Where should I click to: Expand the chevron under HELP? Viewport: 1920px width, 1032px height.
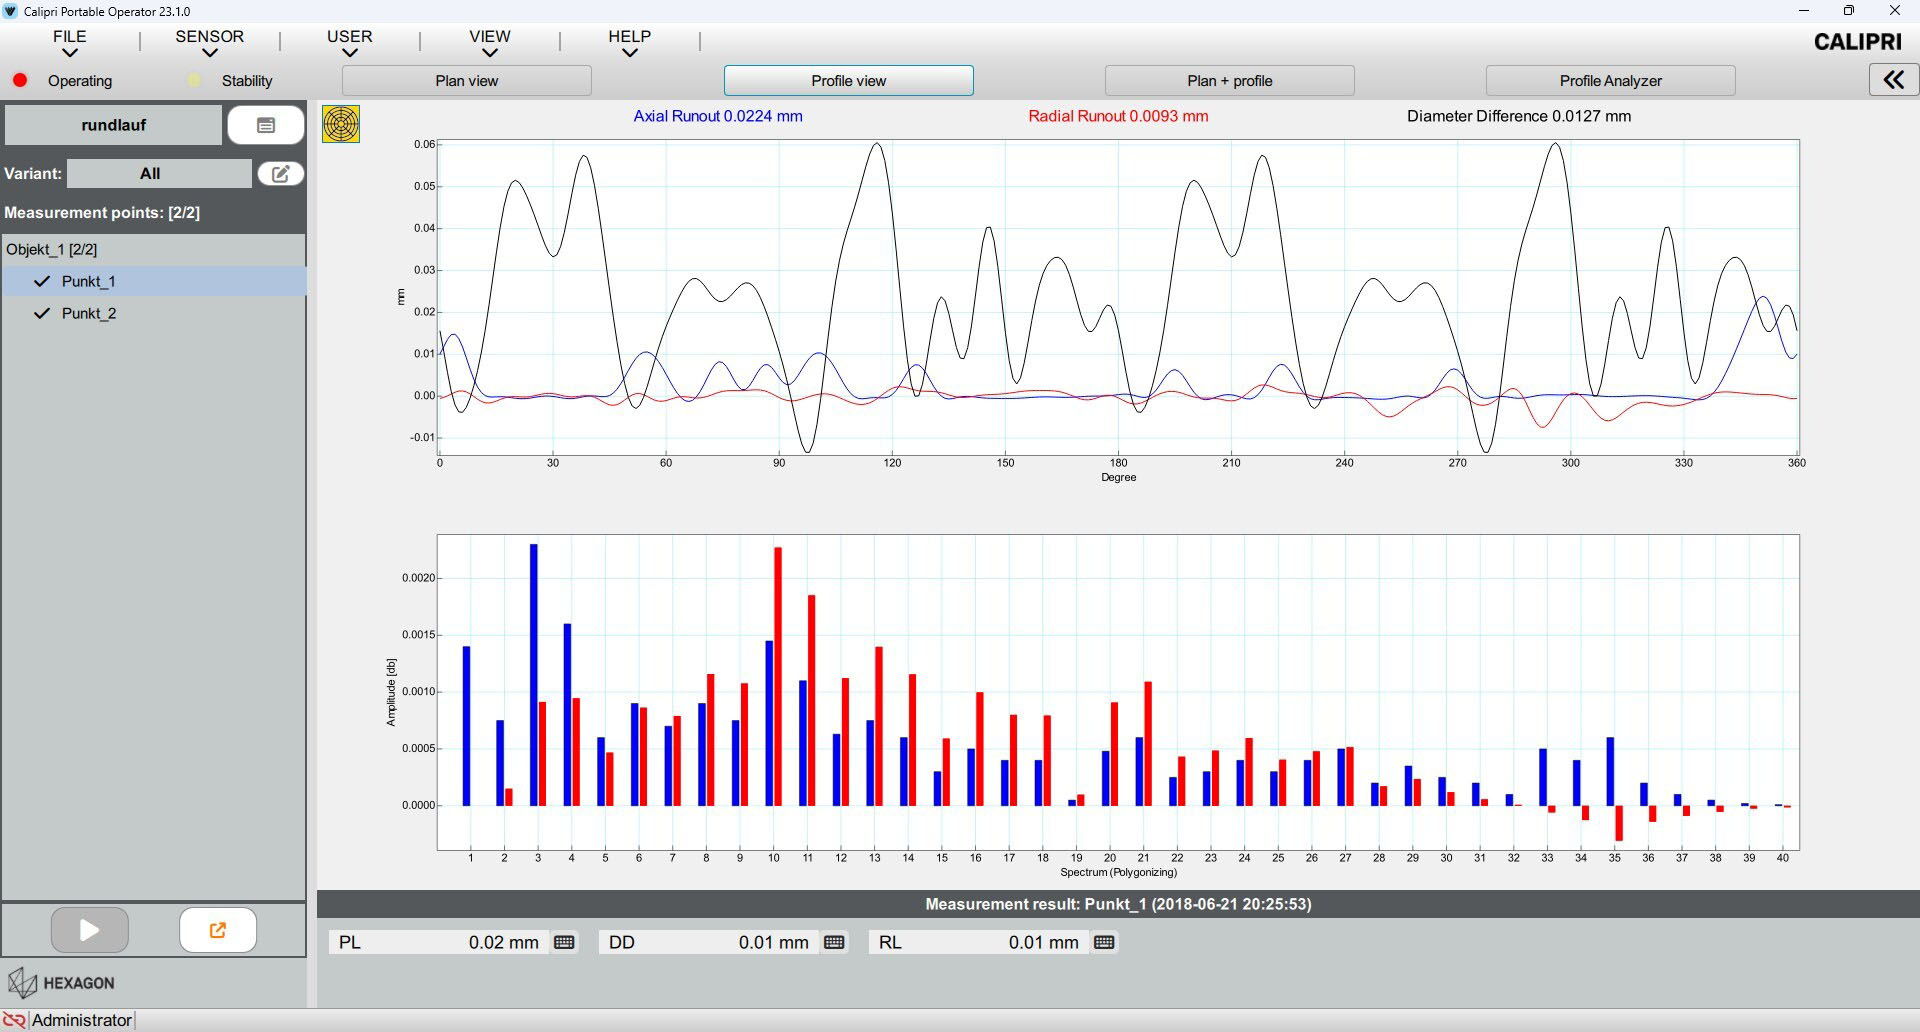tap(629, 53)
